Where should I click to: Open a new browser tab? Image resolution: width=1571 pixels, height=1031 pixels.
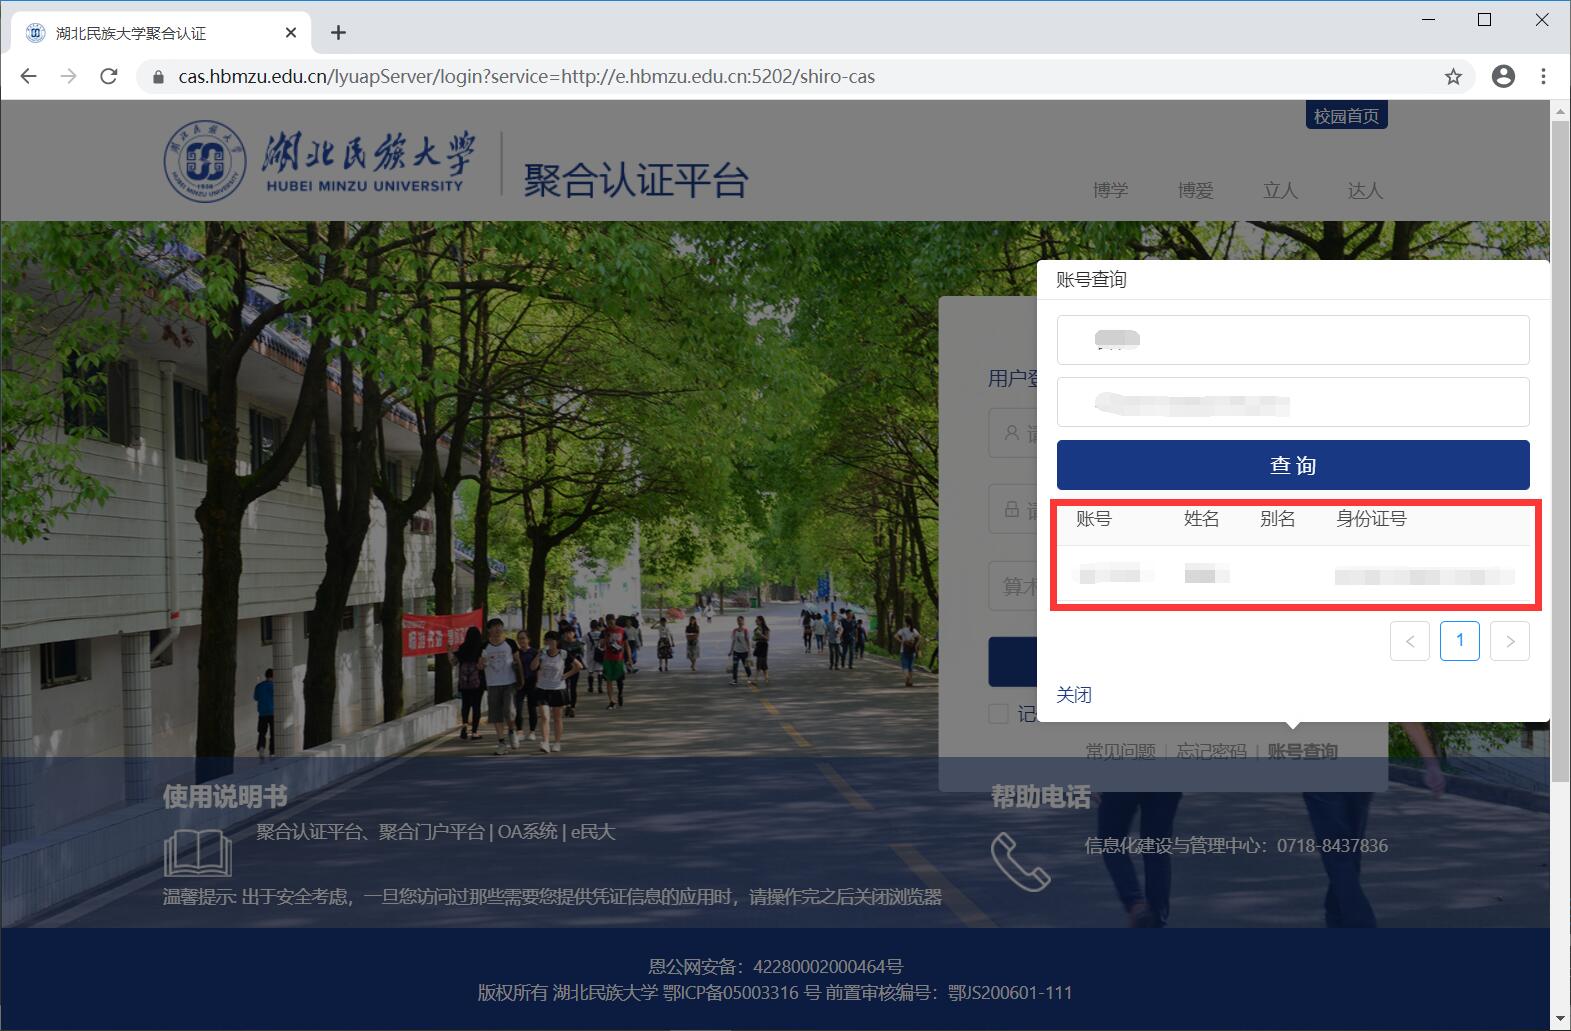click(338, 33)
